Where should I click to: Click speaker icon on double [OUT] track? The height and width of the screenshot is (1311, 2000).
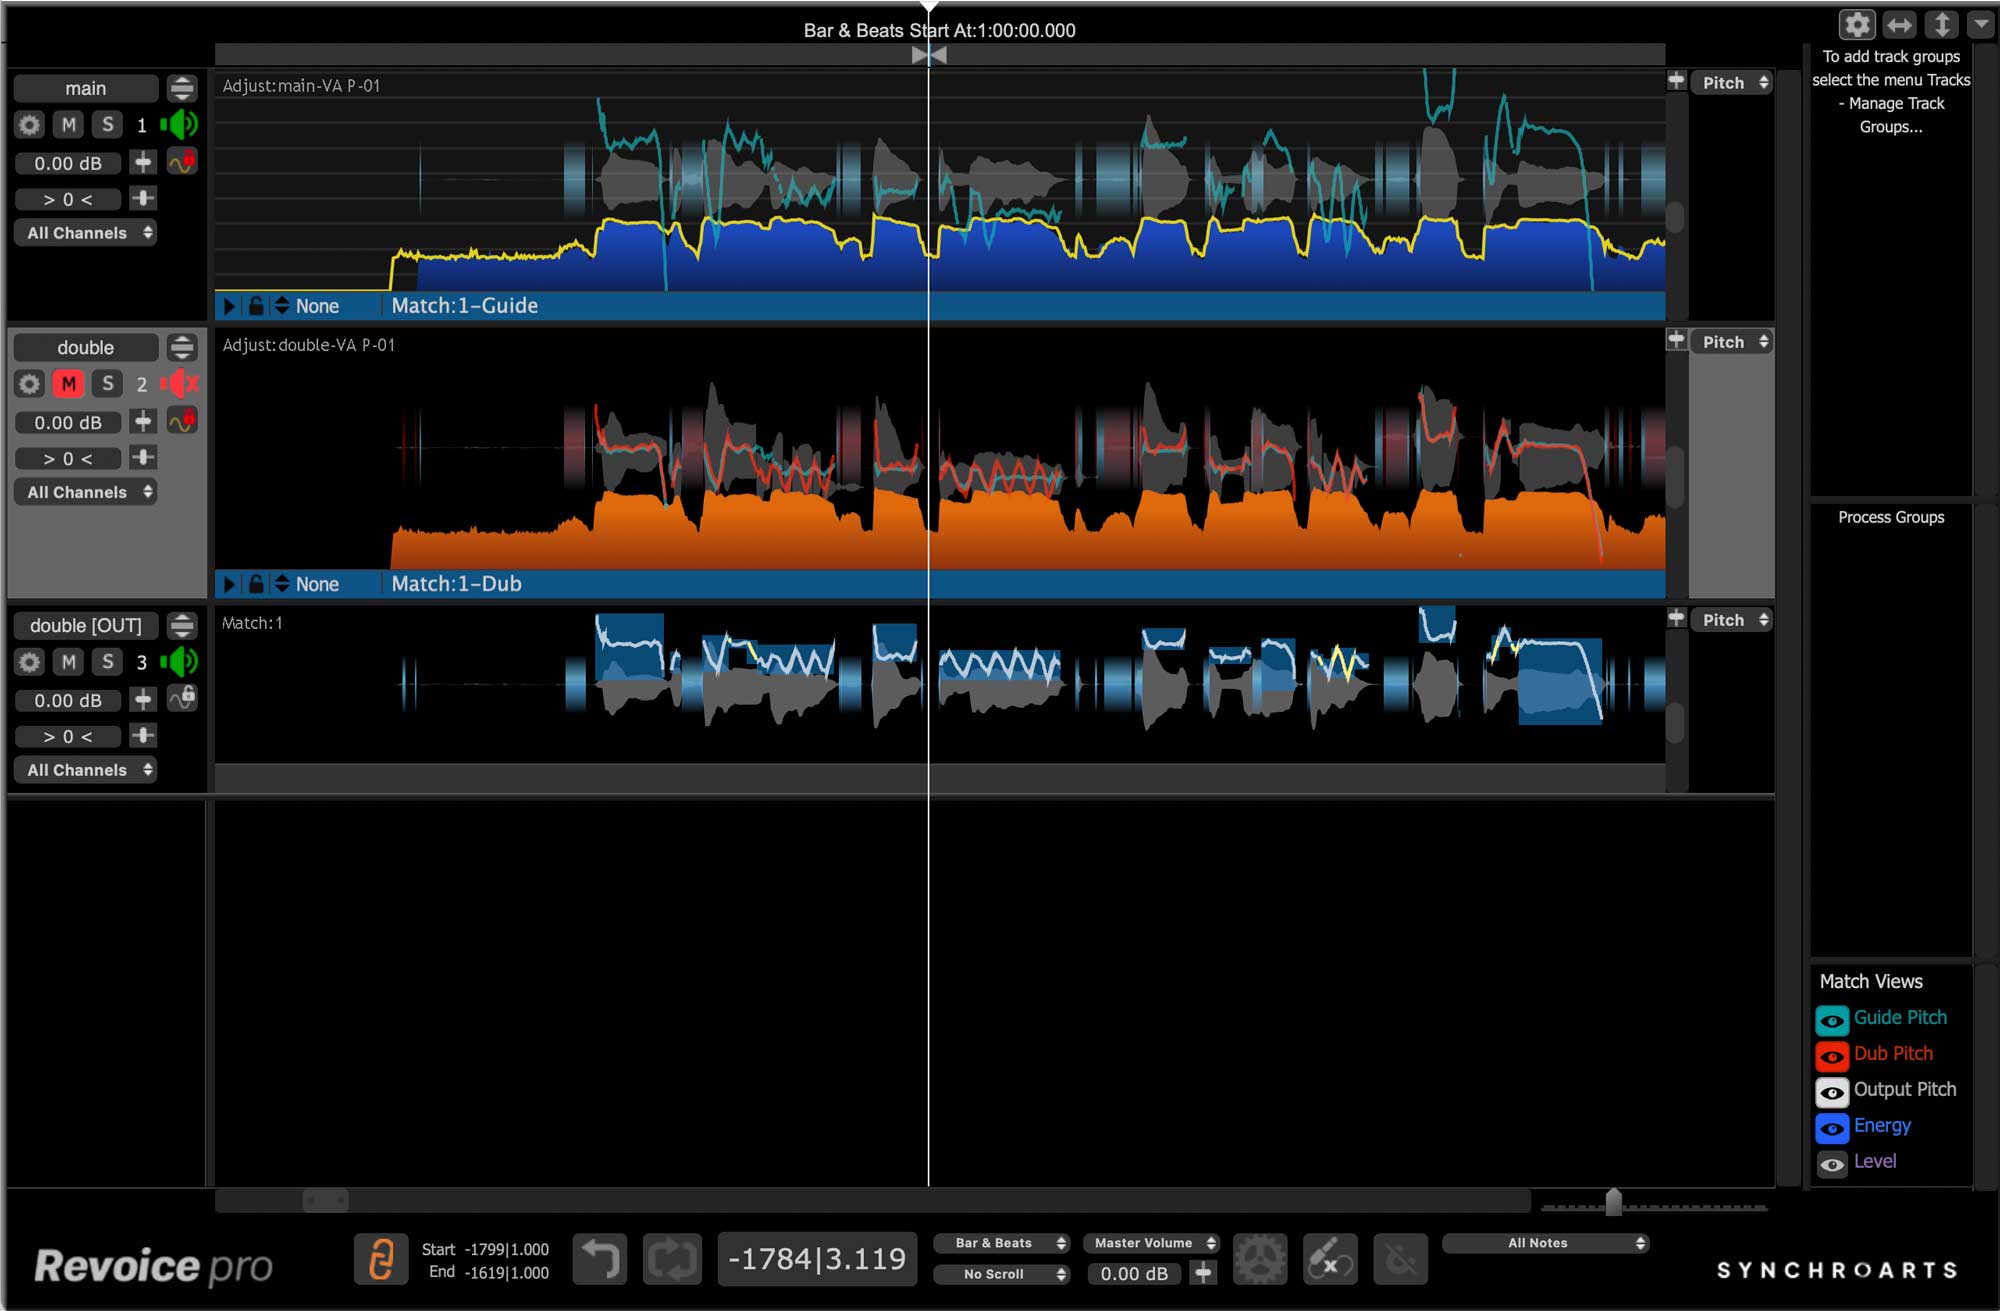pyautogui.click(x=180, y=662)
